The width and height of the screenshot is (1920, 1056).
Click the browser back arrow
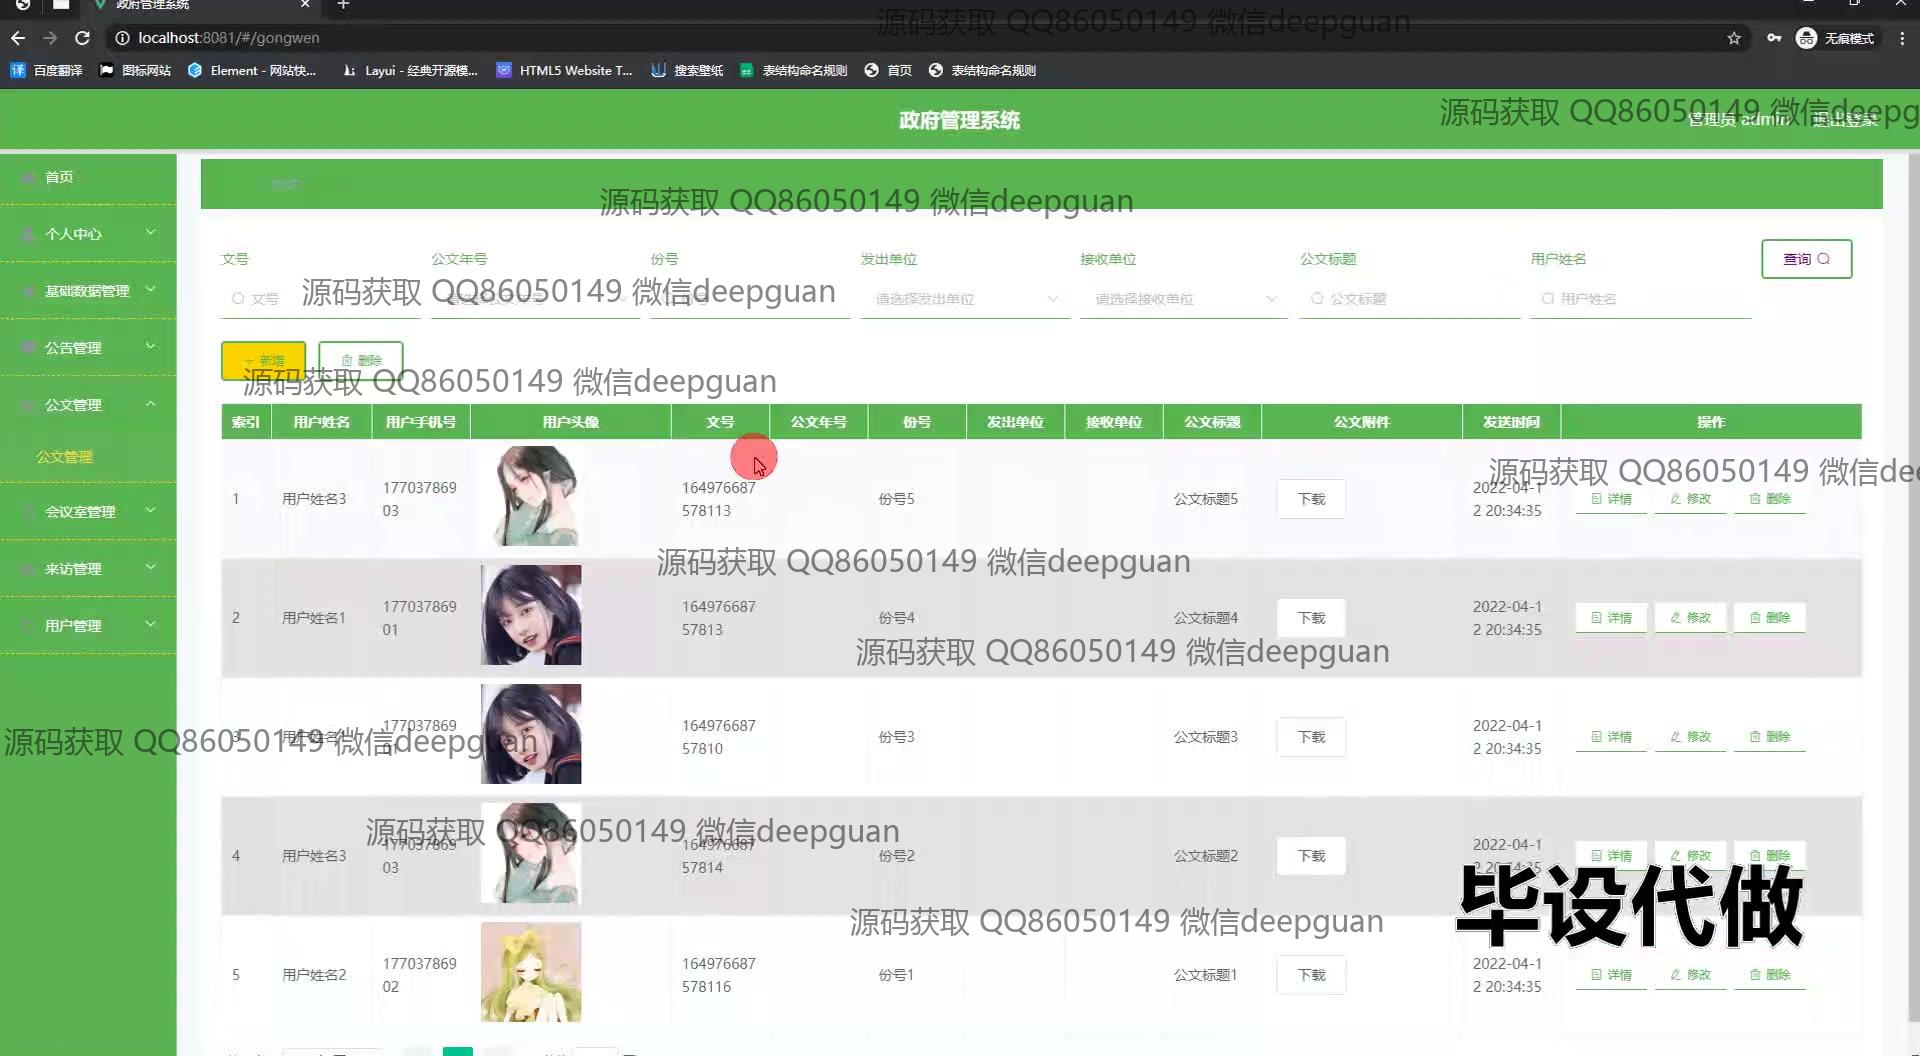[x=18, y=38]
